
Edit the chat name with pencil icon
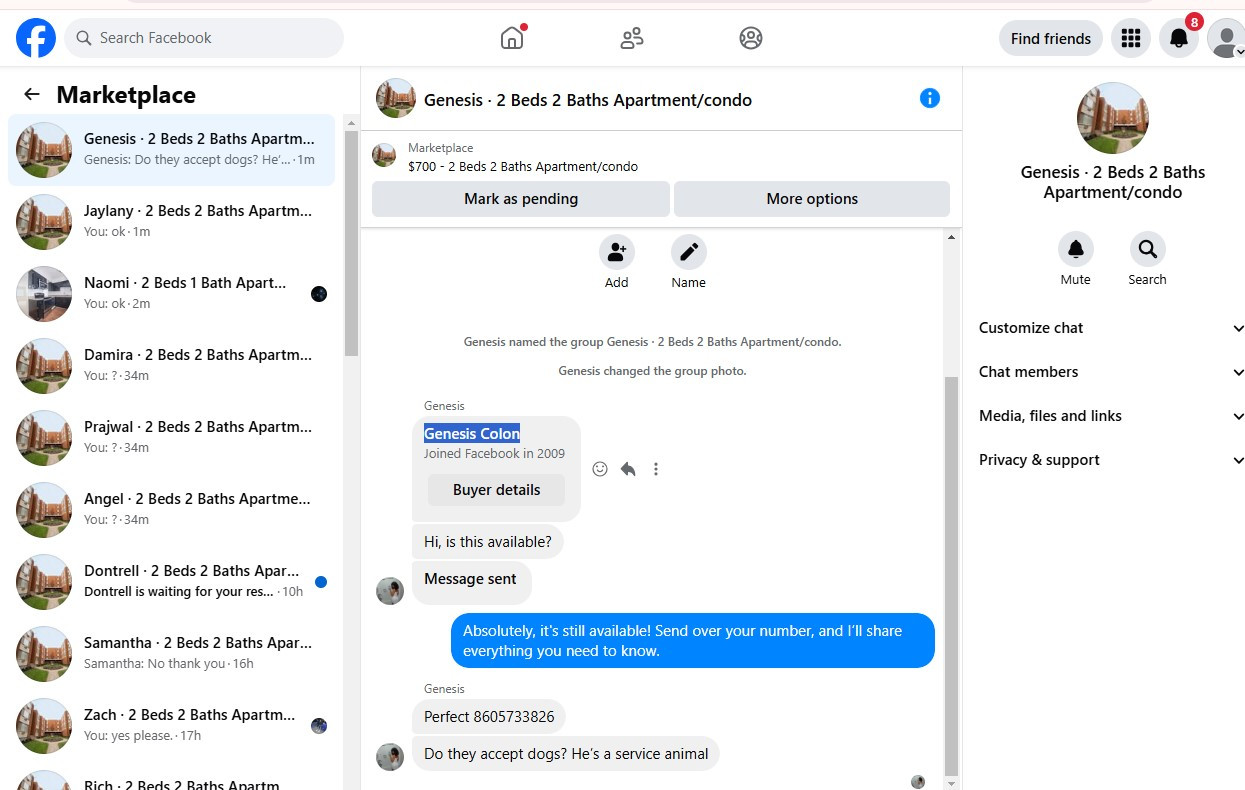click(x=689, y=252)
